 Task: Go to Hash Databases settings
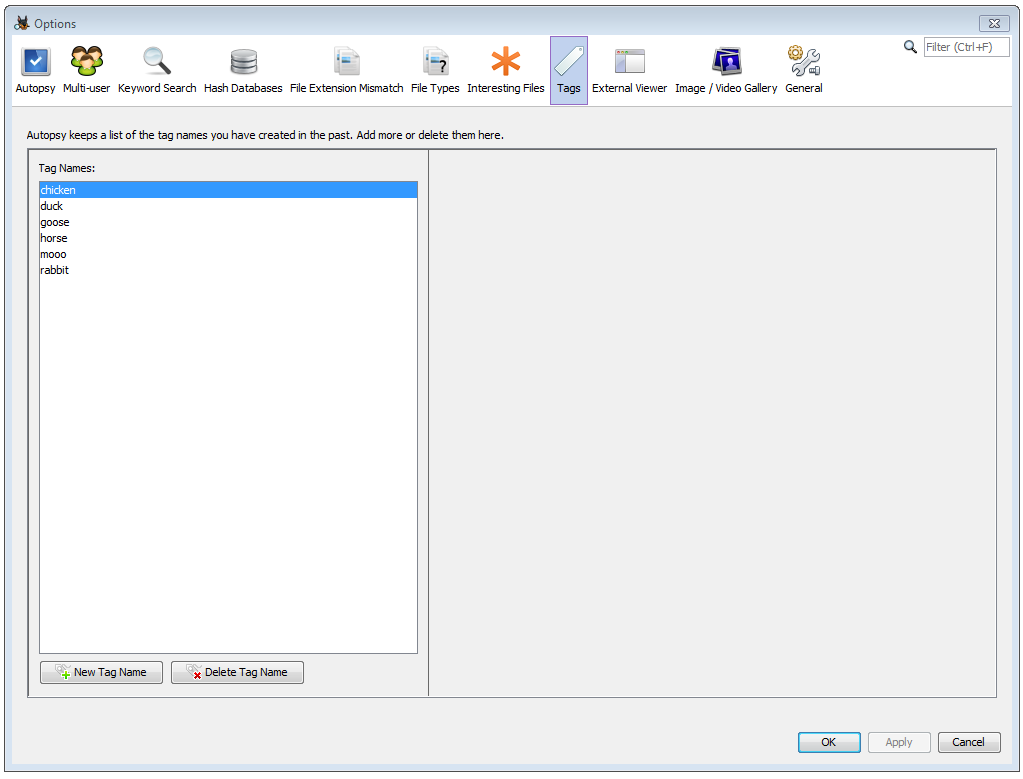(x=243, y=71)
